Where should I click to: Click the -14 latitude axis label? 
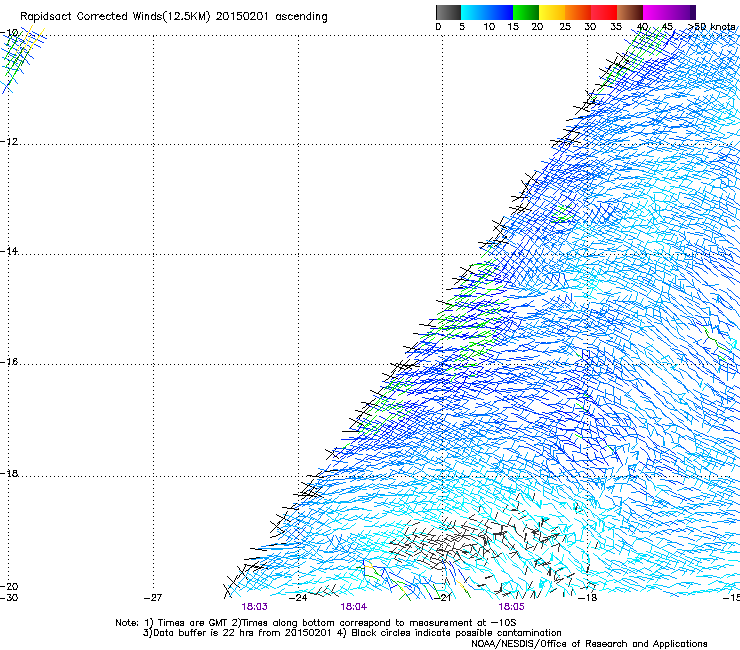coord(9,251)
